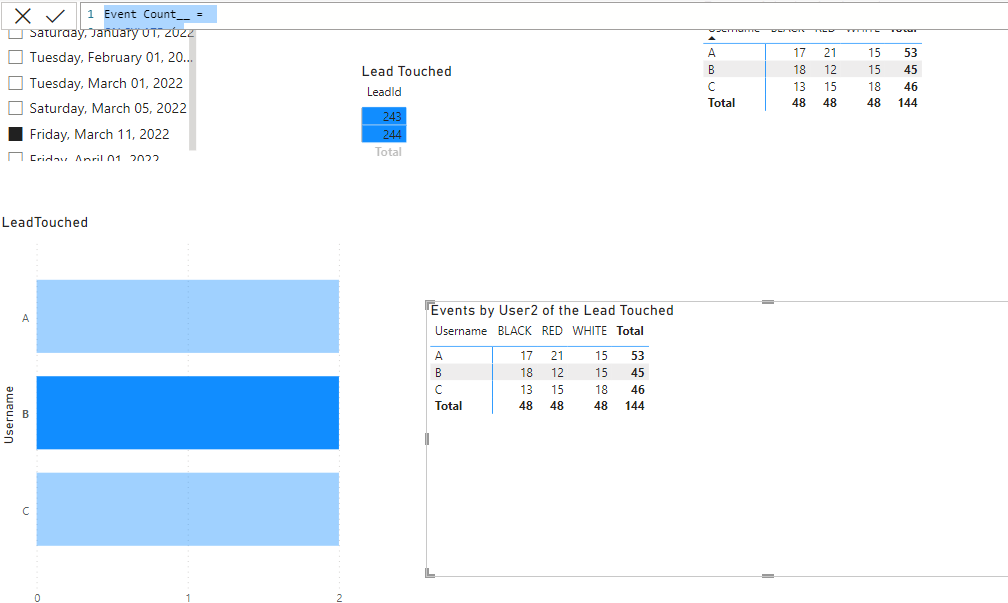The width and height of the screenshot is (1008, 603).
Task: Click the sort arrow under Username in top table
Action: click(712, 38)
